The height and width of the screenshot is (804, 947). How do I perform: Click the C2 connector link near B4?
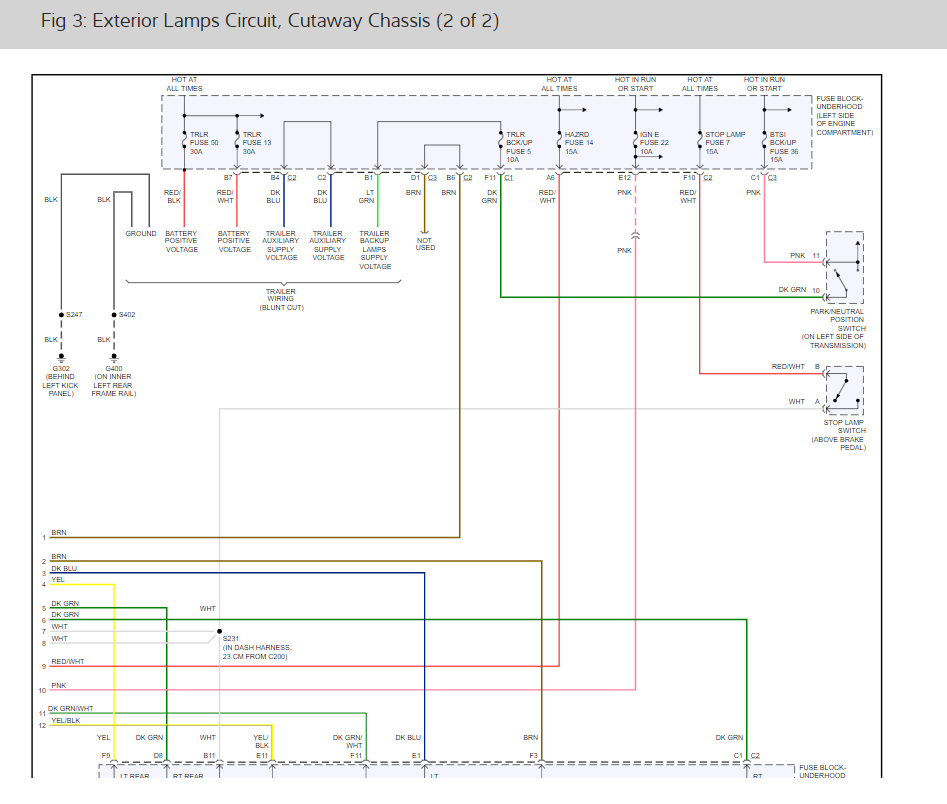(292, 178)
